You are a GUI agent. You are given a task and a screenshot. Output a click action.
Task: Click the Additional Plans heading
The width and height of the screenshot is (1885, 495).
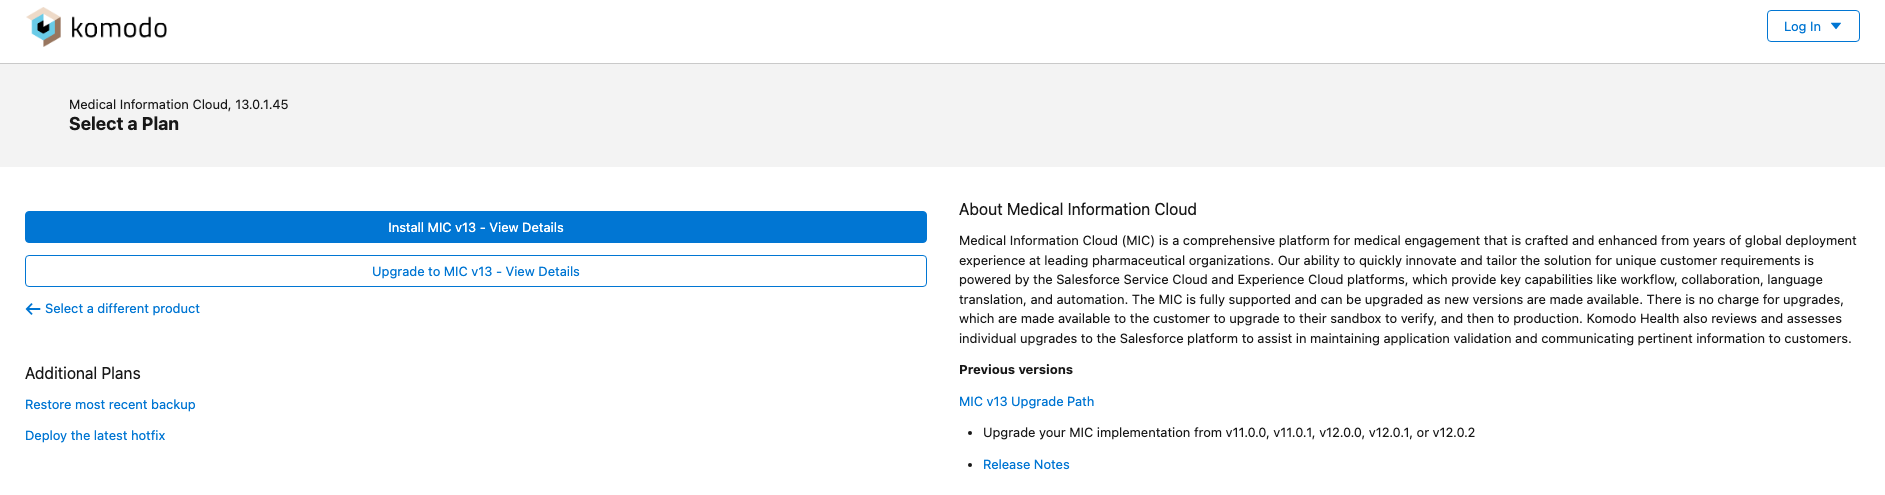(83, 373)
